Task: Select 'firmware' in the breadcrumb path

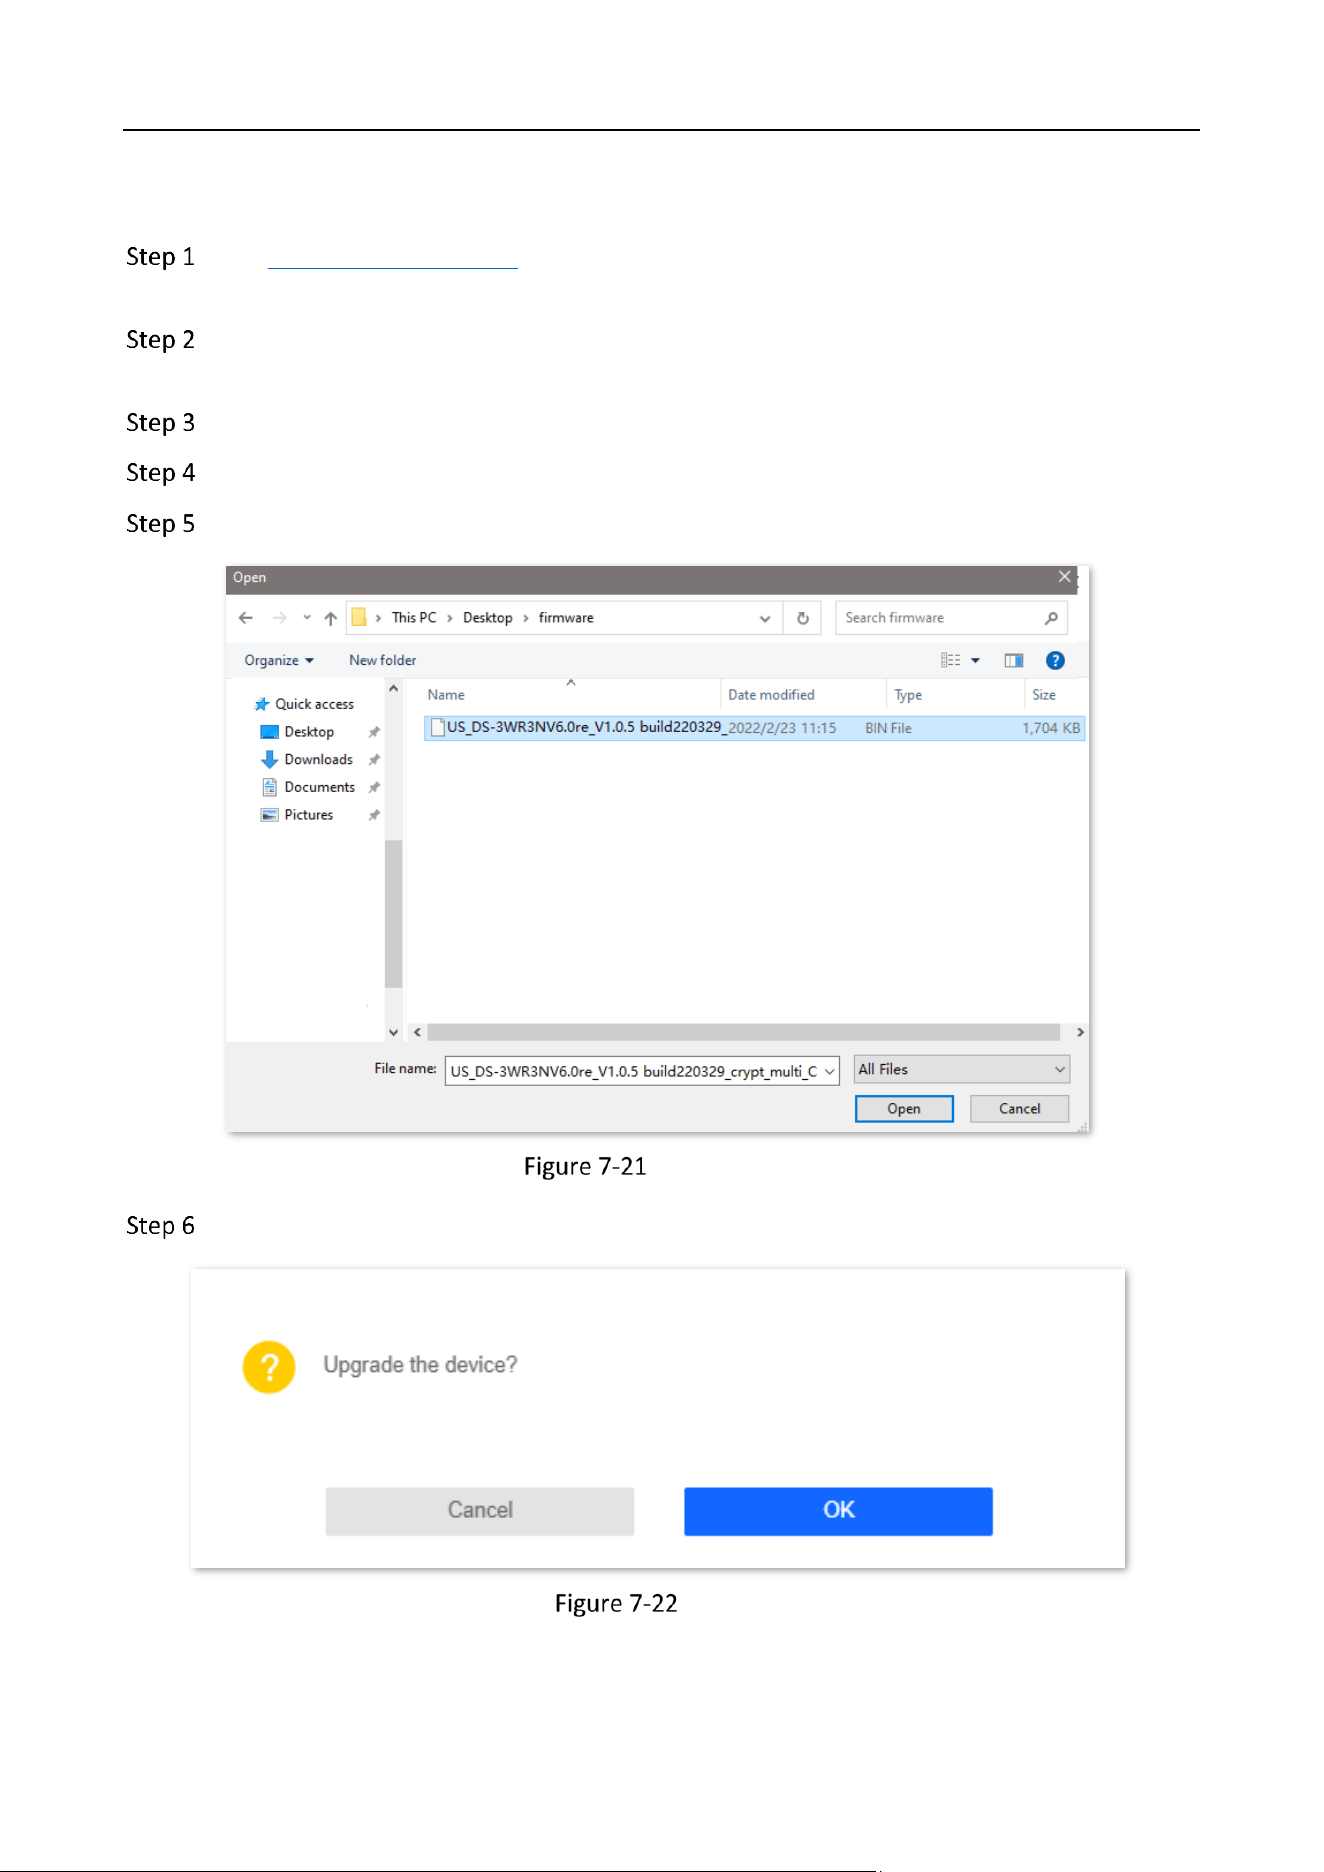Action: click(x=566, y=618)
